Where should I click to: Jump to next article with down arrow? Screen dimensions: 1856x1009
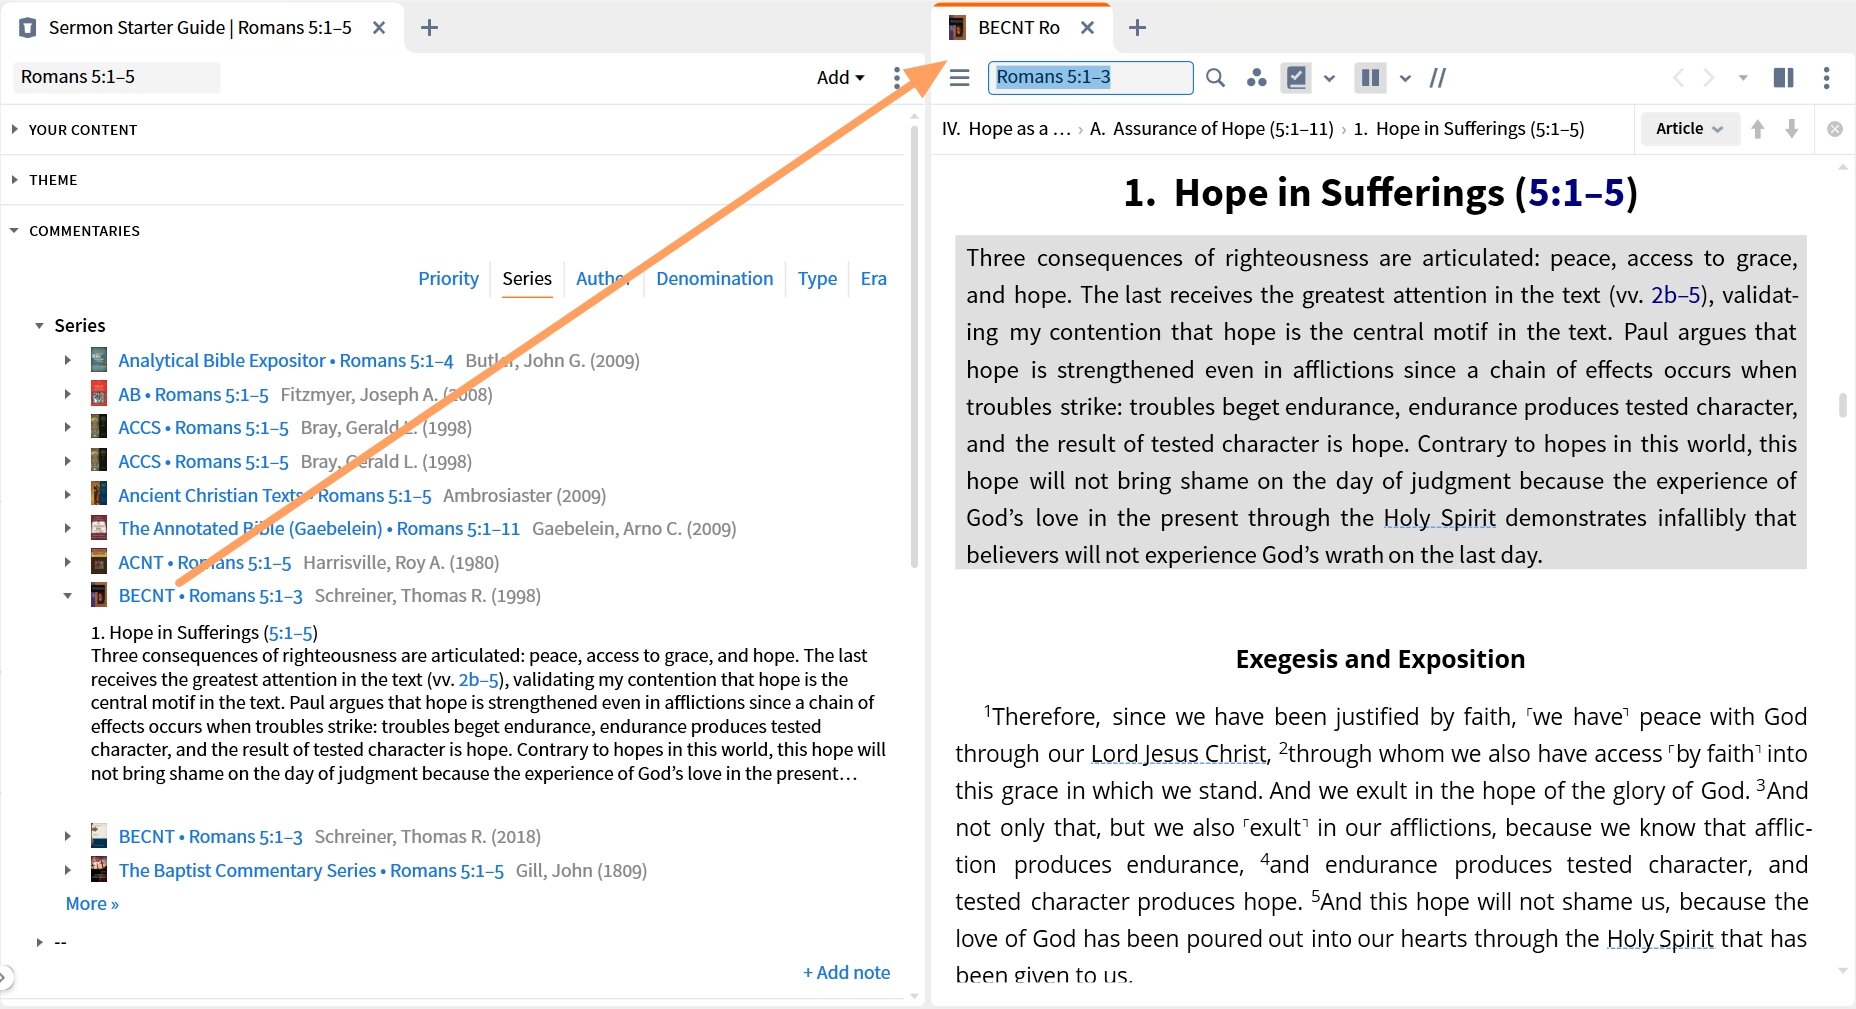tap(1792, 129)
